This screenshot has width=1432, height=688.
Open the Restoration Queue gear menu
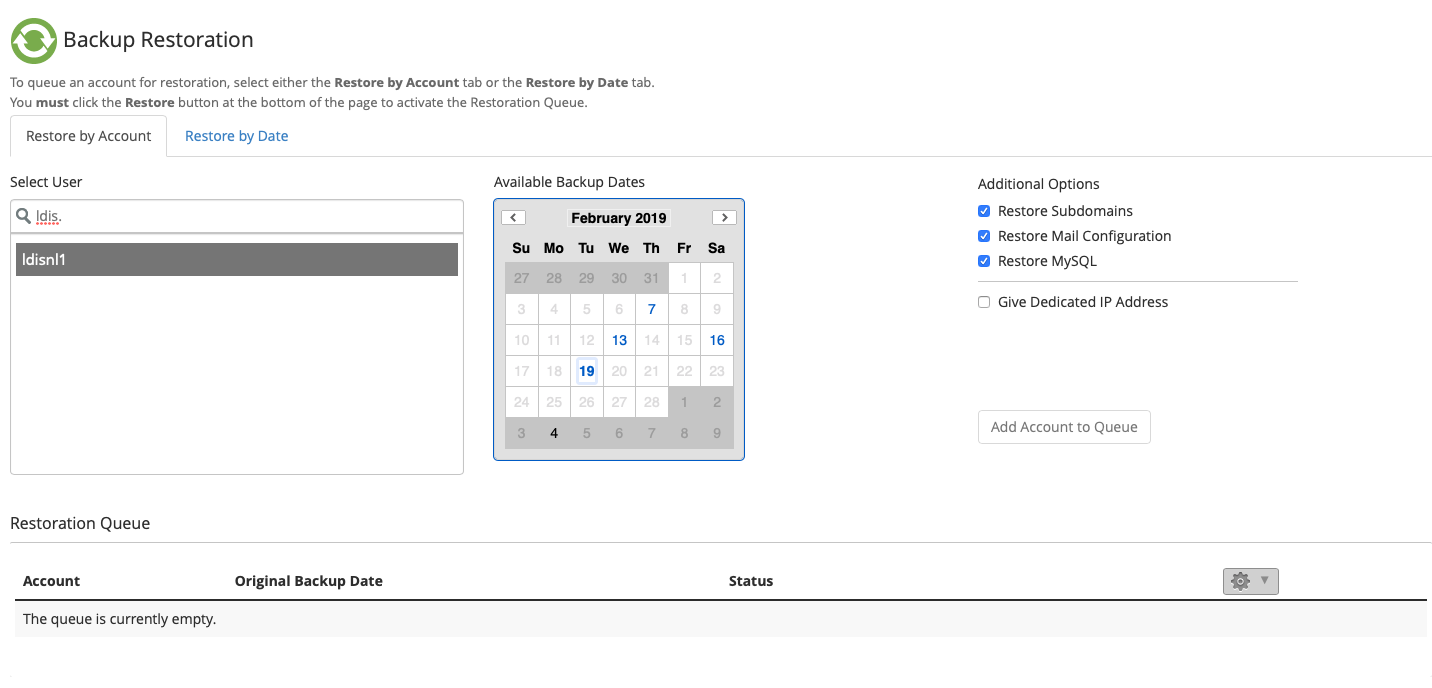point(1250,581)
